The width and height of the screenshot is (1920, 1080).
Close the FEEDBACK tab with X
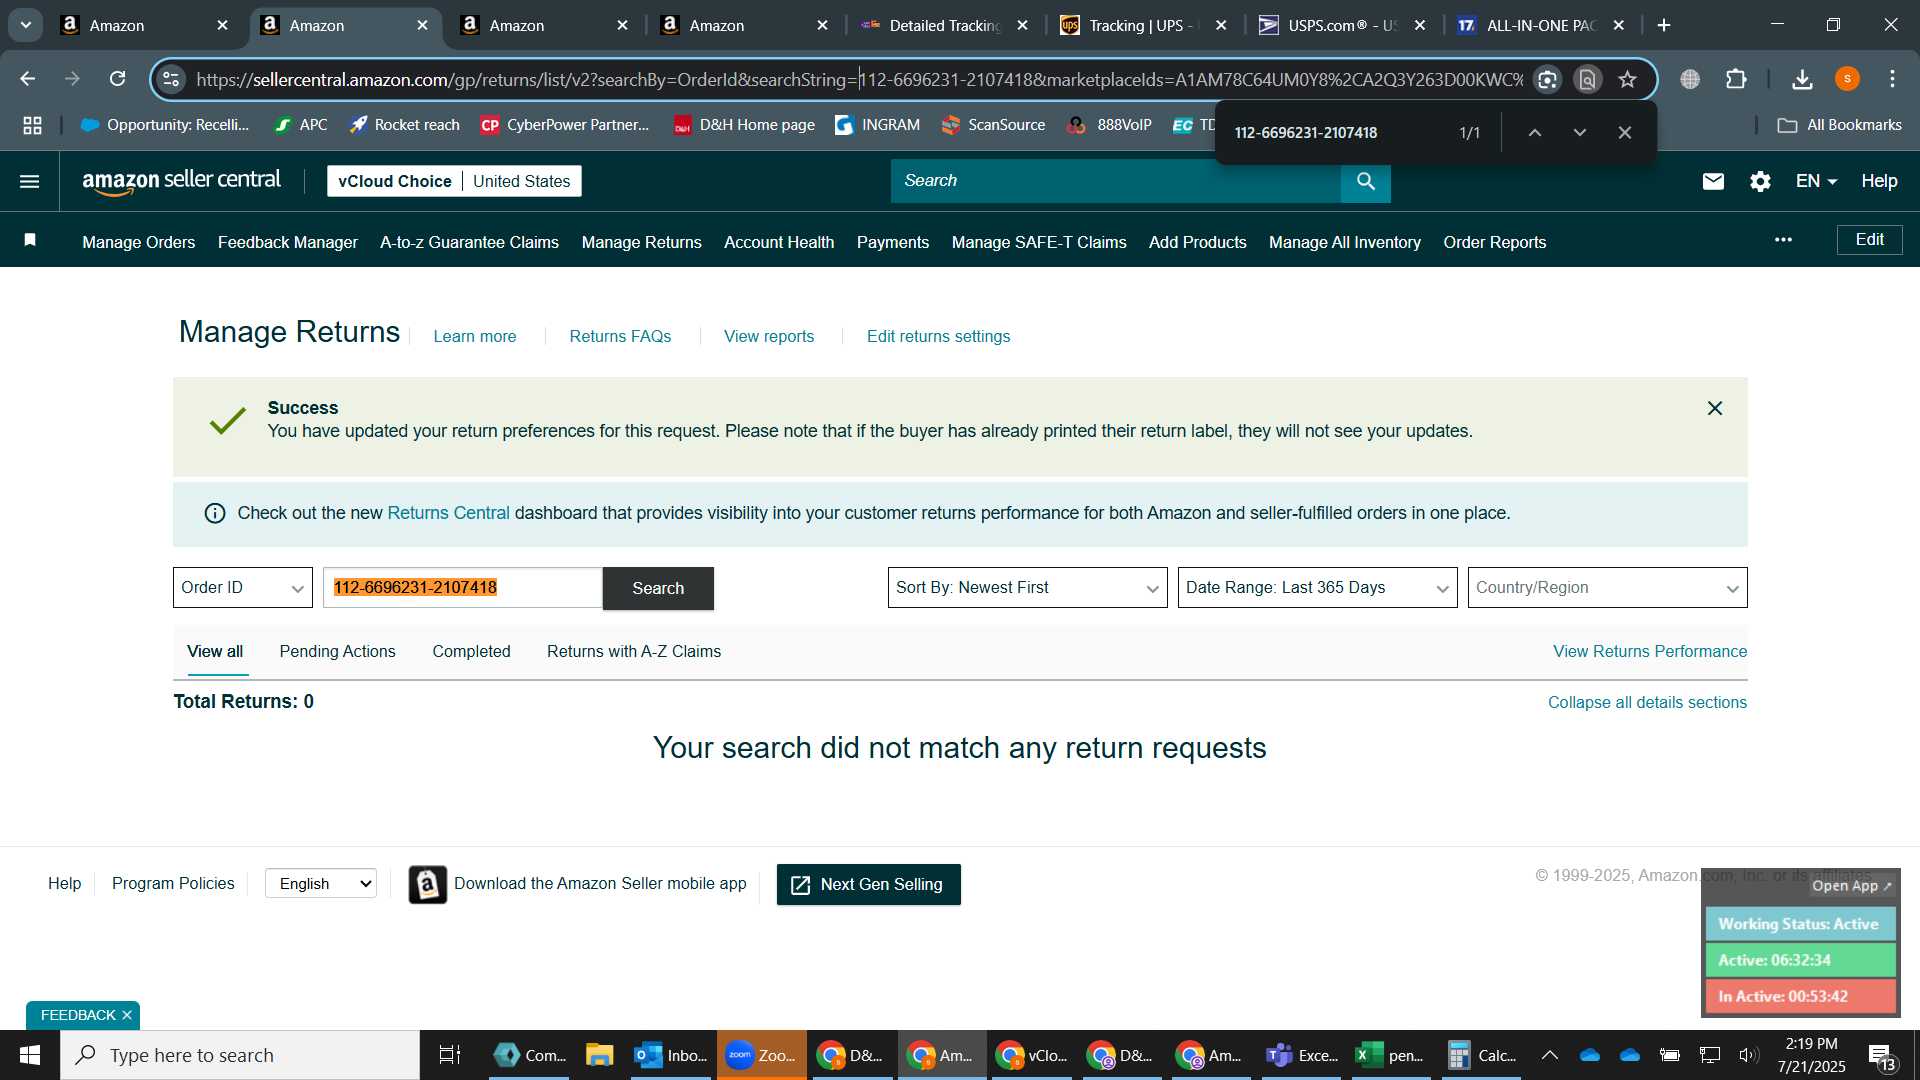tap(127, 1015)
